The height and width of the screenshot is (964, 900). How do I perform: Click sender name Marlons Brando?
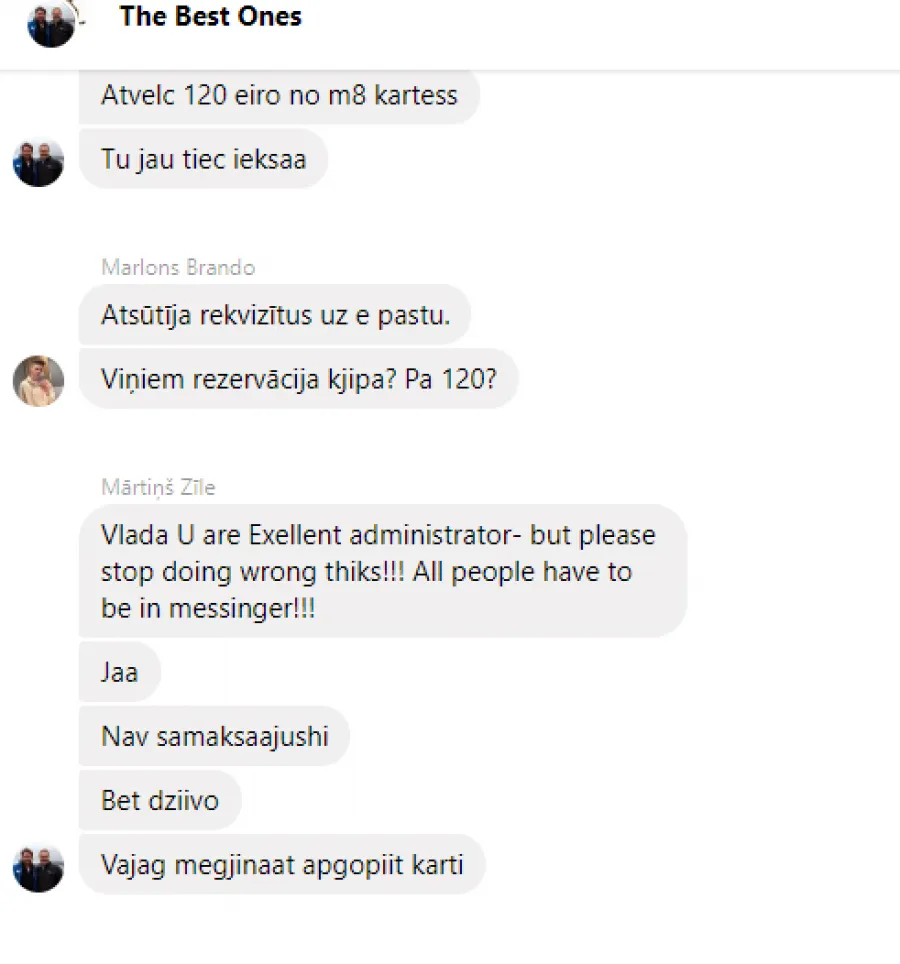coord(178,267)
